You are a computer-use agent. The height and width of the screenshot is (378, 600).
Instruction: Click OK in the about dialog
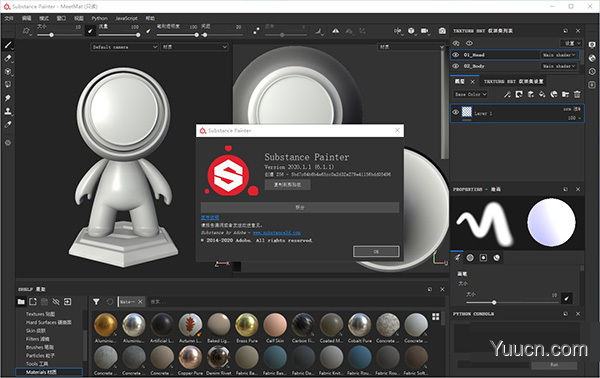point(376,251)
